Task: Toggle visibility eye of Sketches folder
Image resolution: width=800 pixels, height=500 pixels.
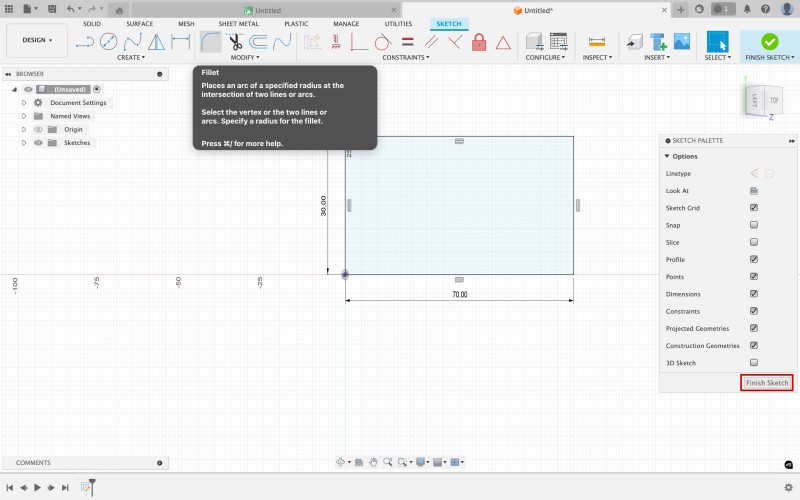Action: (x=38, y=143)
